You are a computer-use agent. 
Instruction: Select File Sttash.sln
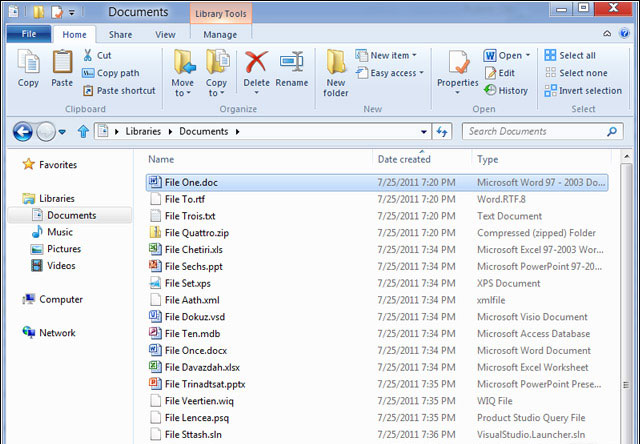coord(376,434)
